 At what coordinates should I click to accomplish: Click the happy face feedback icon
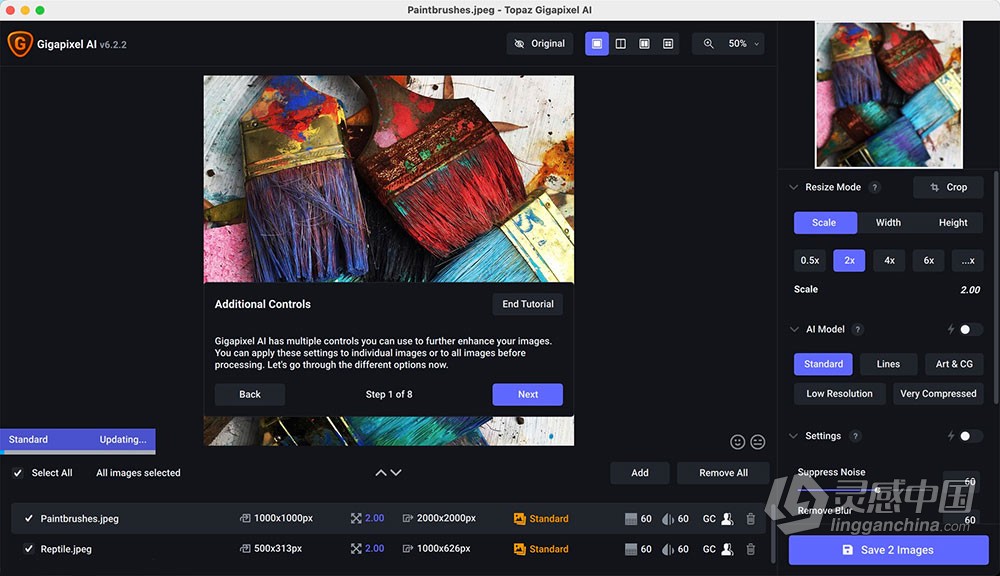[737, 441]
